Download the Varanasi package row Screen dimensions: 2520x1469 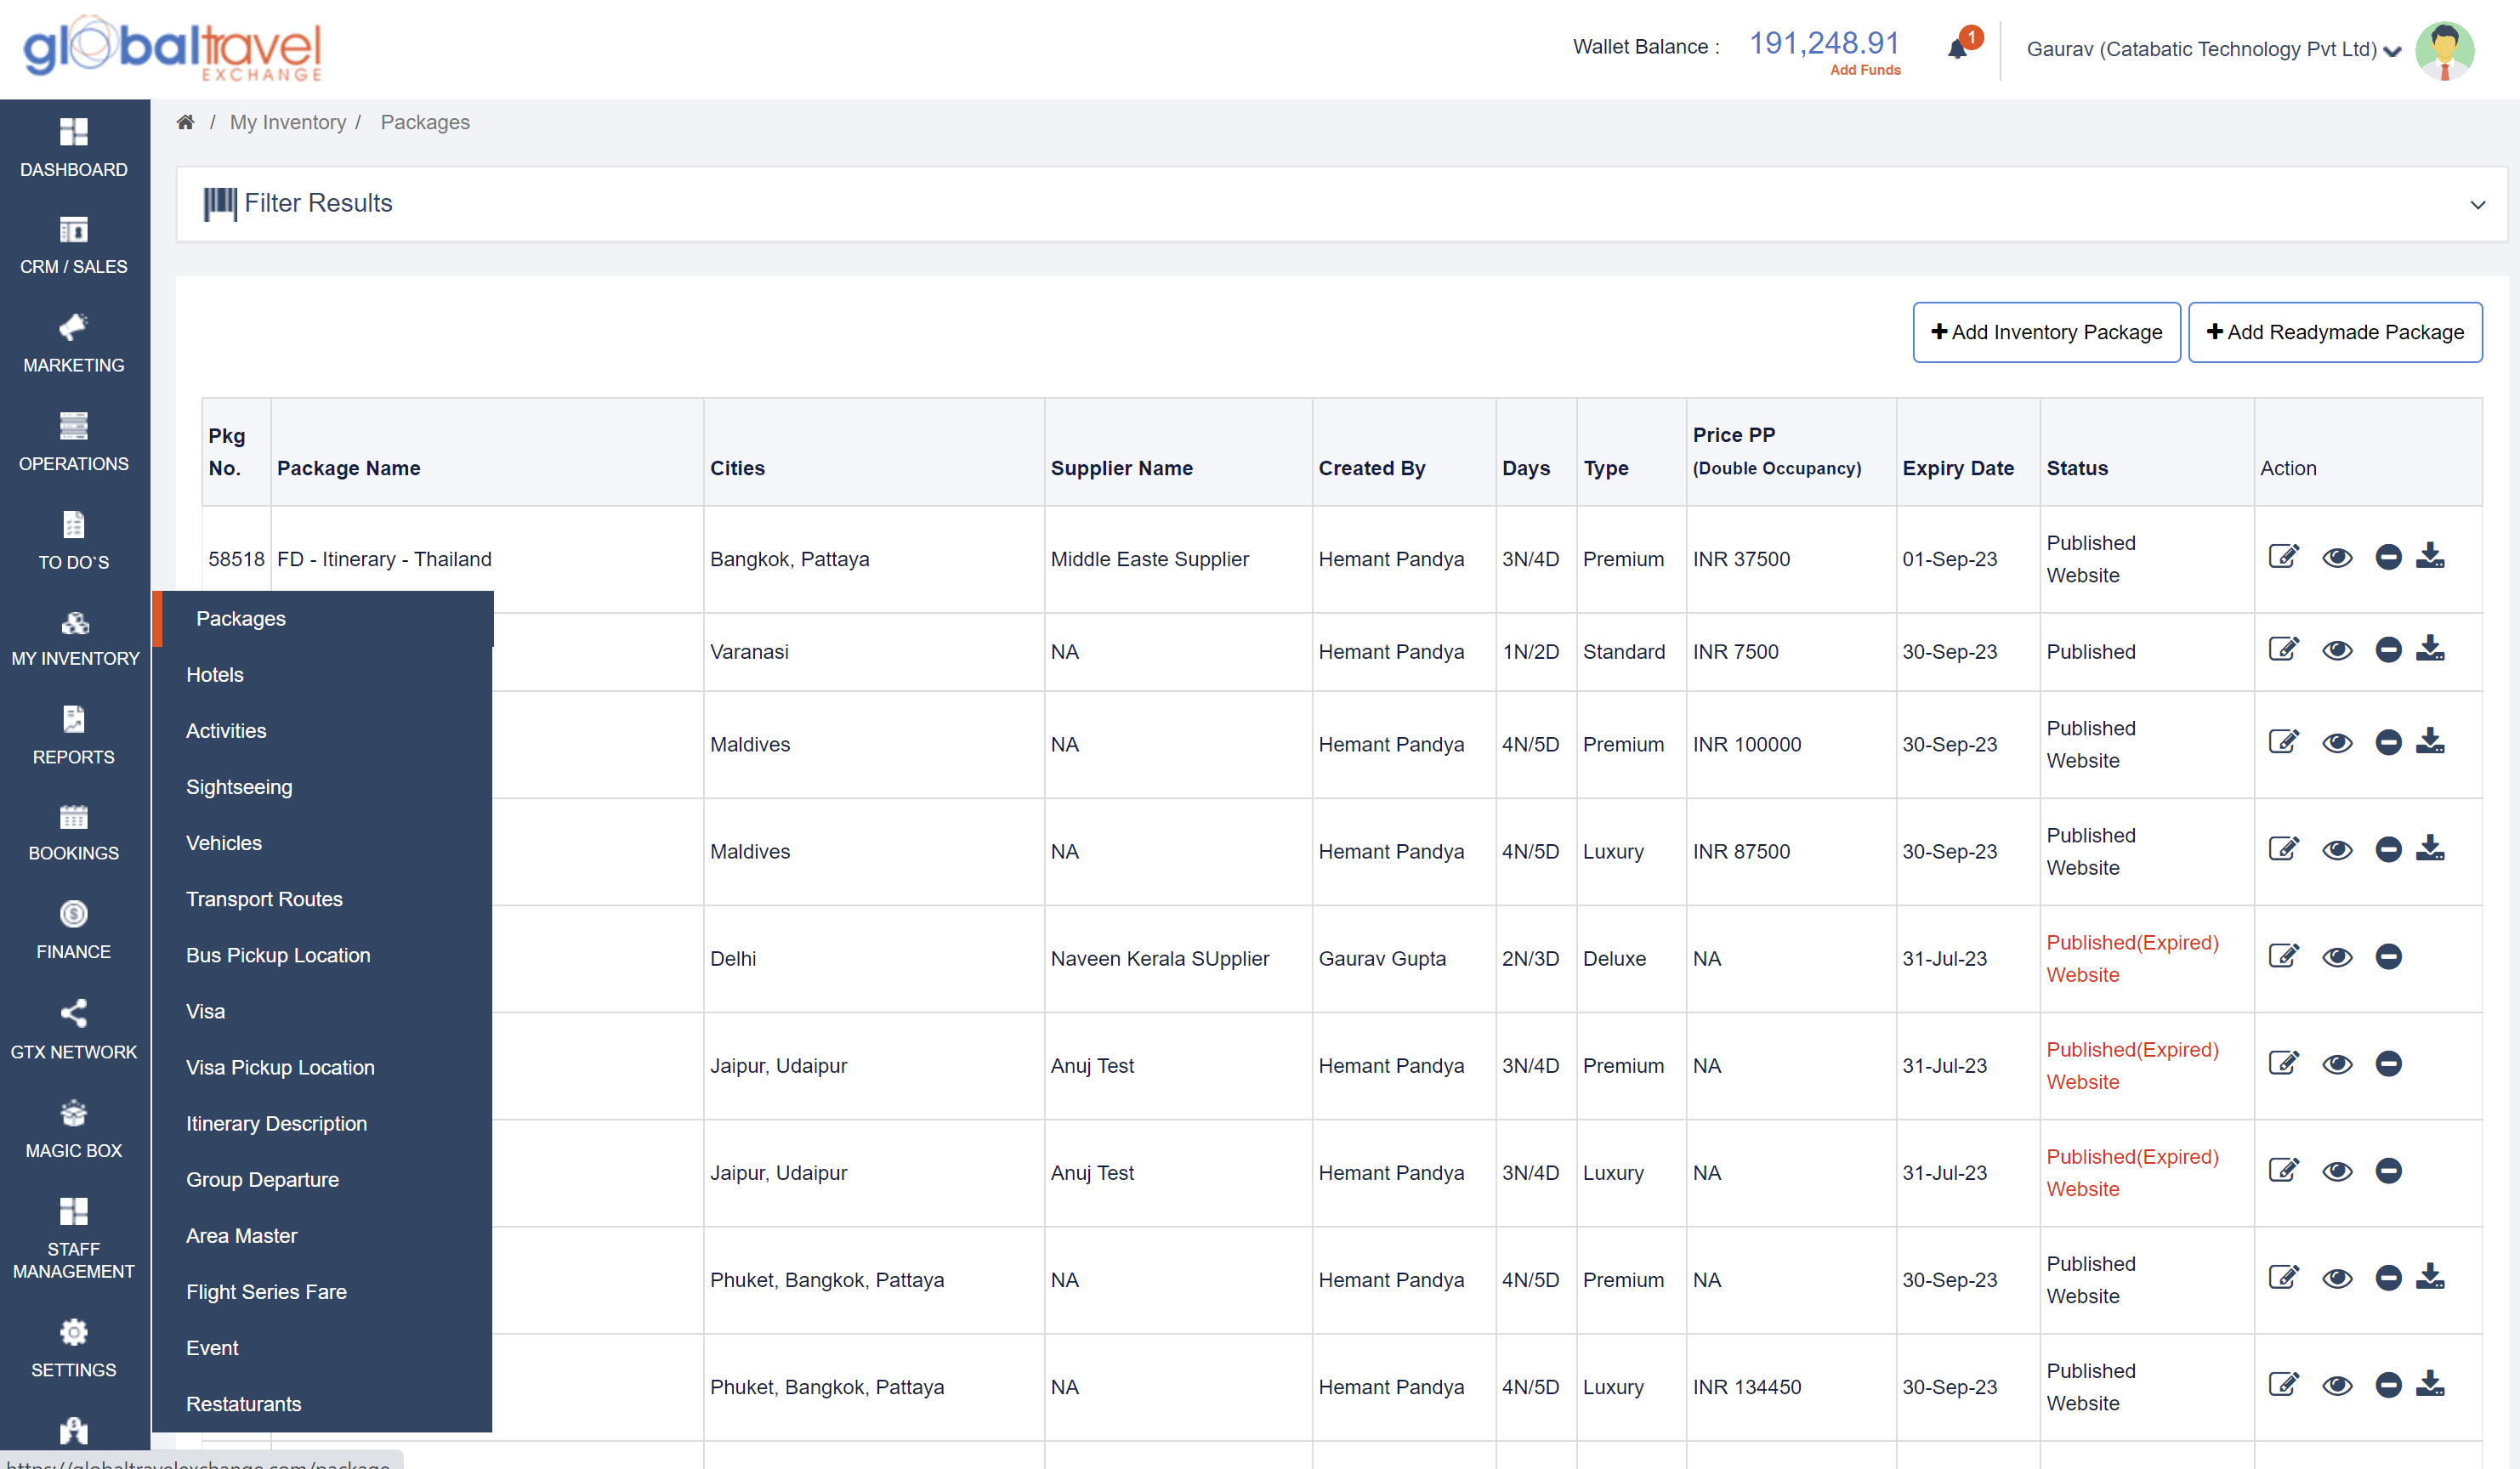[x=2430, y=650]
